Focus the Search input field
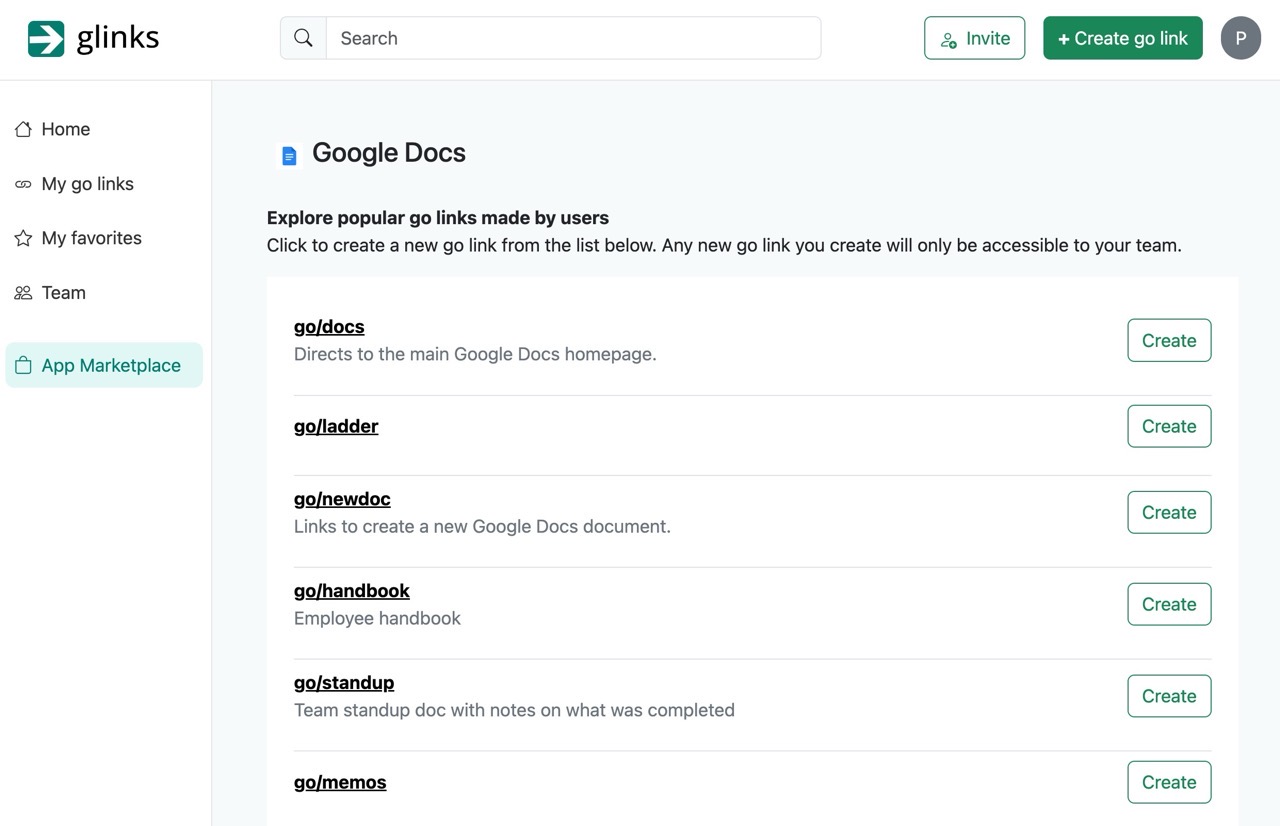 click(573, 38)
